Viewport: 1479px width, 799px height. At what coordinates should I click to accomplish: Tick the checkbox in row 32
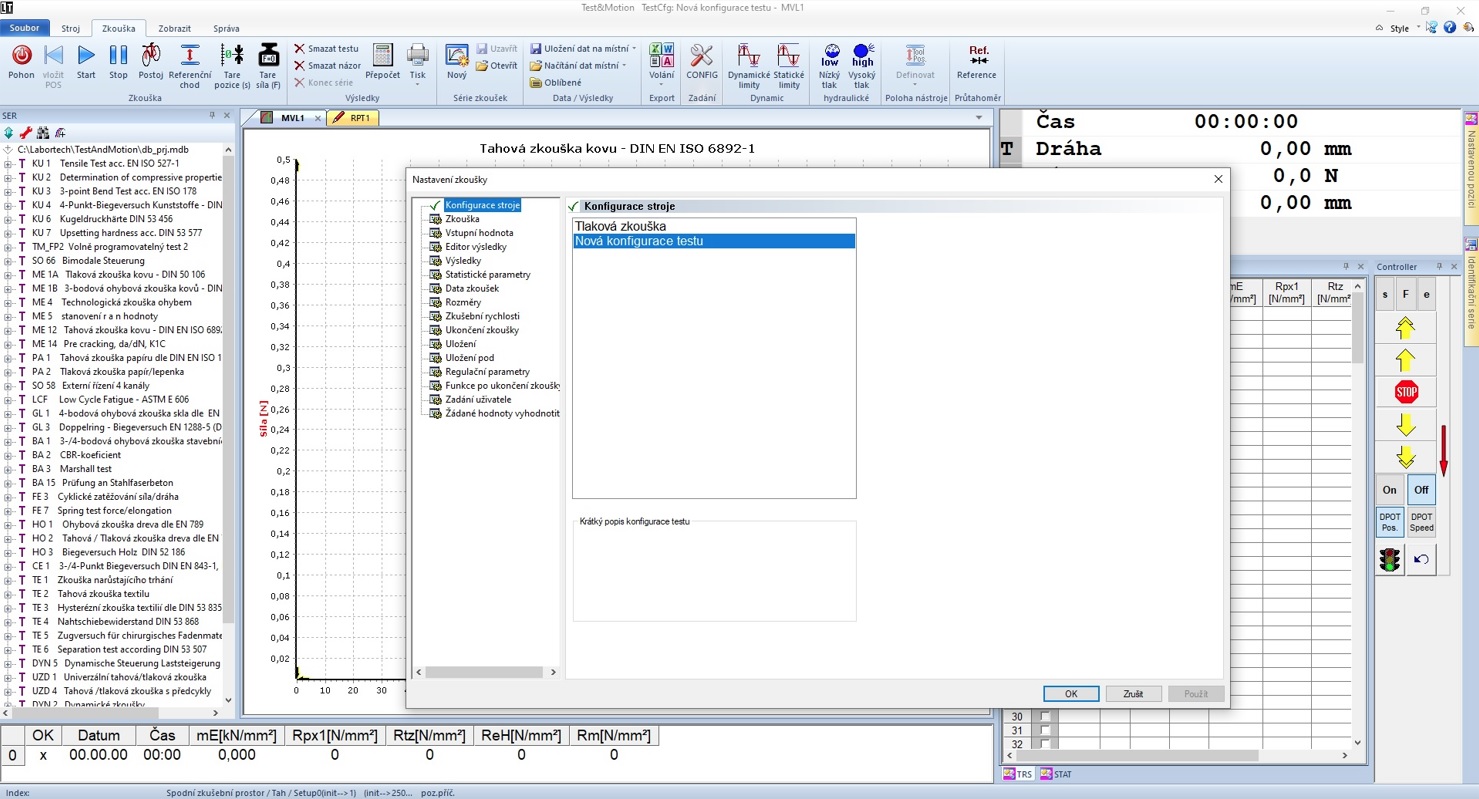pyautogui.click(x=1045, y=745)
